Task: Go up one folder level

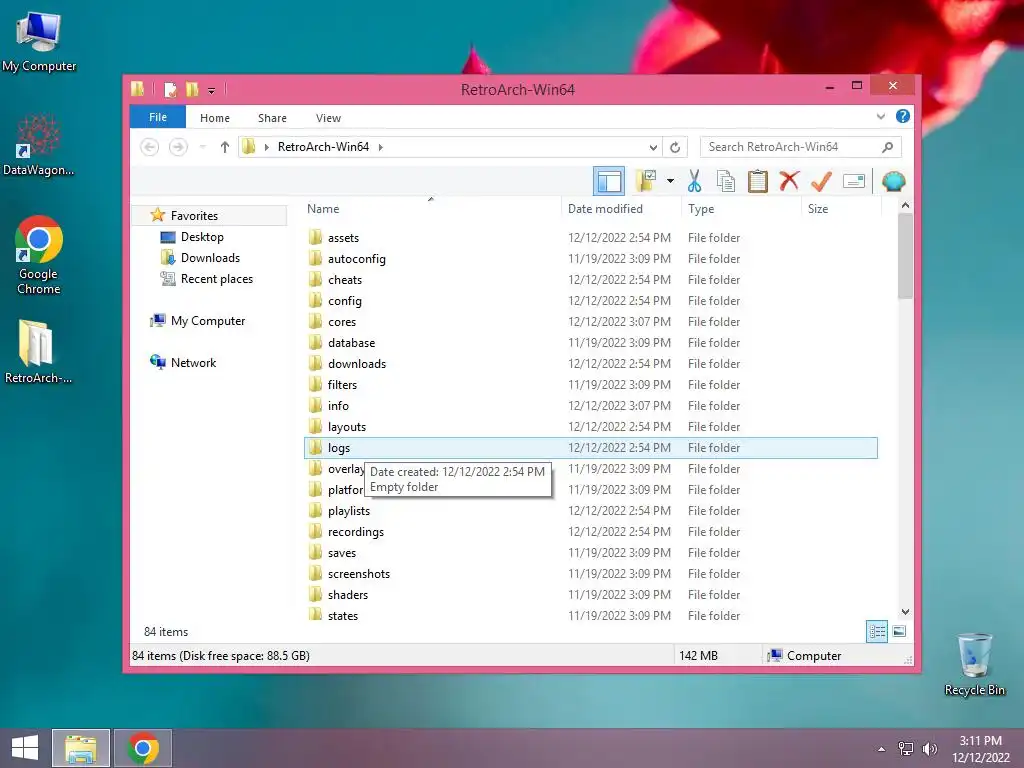Action: 225,147
